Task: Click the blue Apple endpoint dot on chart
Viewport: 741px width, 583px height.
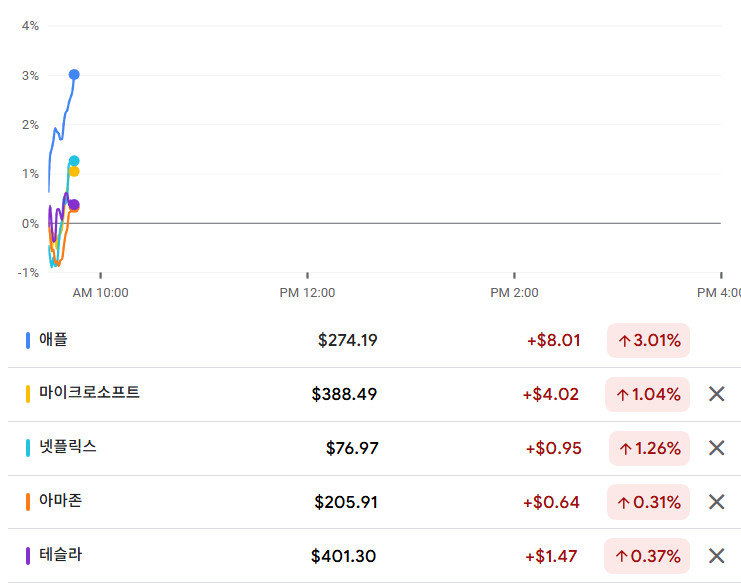Action: tap(74, 75)
